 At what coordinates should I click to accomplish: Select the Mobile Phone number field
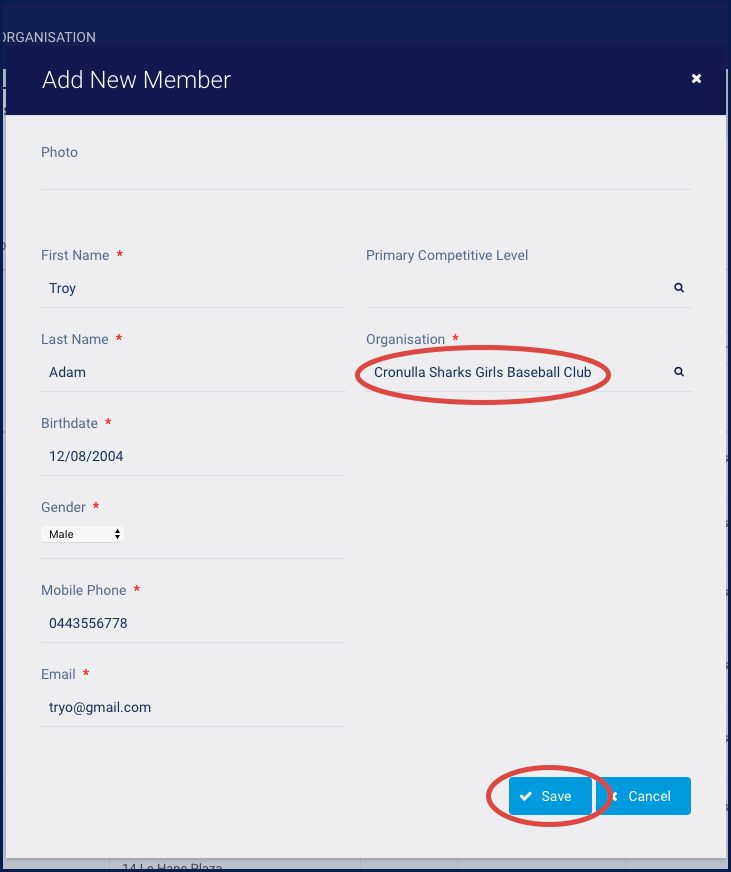pos(192,623)
